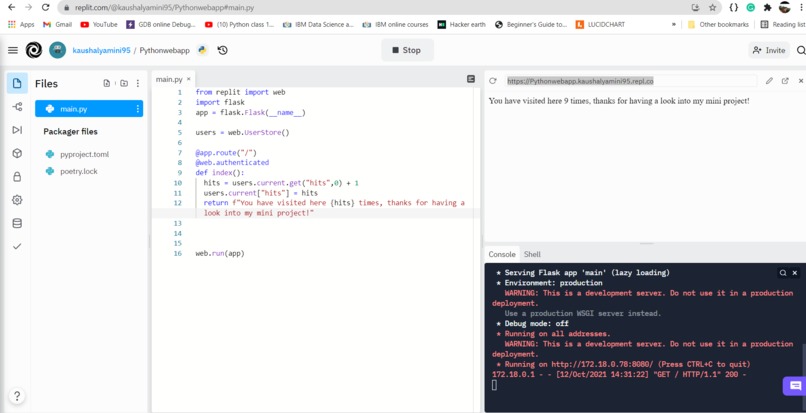Image resolution: width=806 pixels, height=413 pixels.
Task: Open poetry.lock file
Action: 79,171
